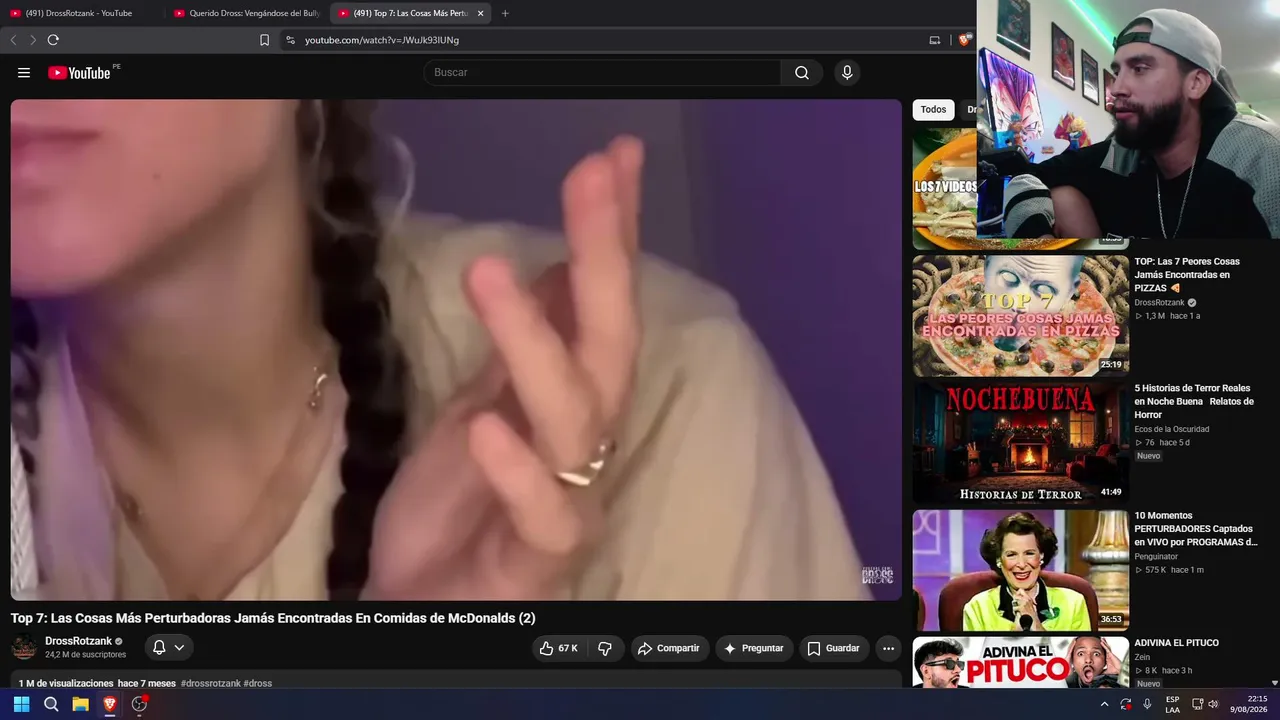This screenshot has height=720, width=1280.
Task: Click the "1 M de visualizaciones" description text
Action: click(66, 684)
